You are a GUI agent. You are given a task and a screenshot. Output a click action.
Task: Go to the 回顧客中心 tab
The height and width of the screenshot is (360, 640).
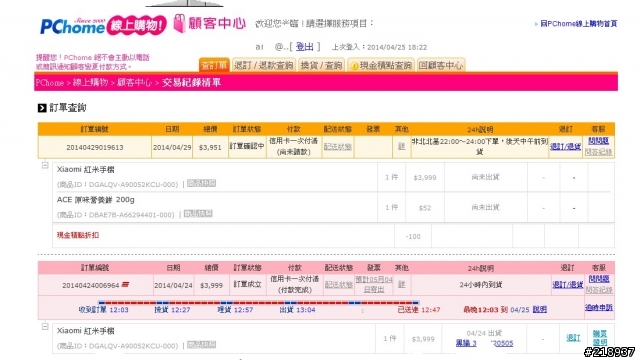coord(441,65)
